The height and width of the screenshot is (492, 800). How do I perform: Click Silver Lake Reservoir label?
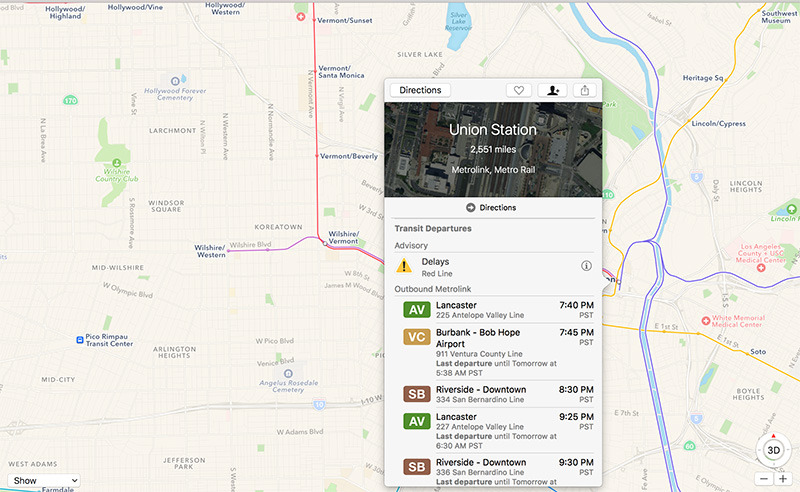point(458,21)
